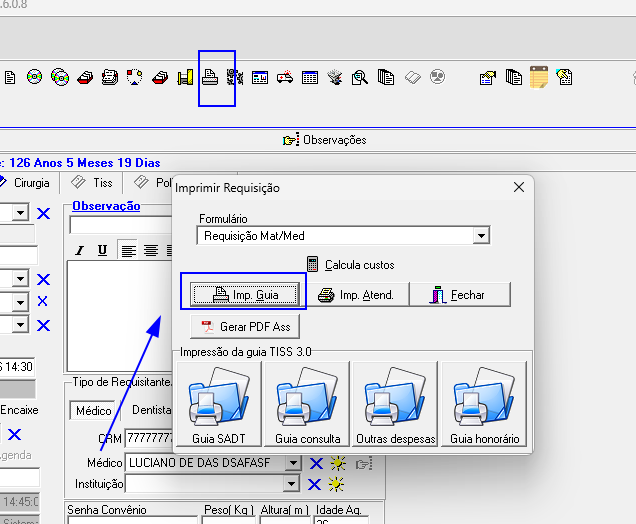636x524 pixels.
Task: Click the grey pointing hand beside Médico row
Action: pyautogui.click(x=364, y=464)
